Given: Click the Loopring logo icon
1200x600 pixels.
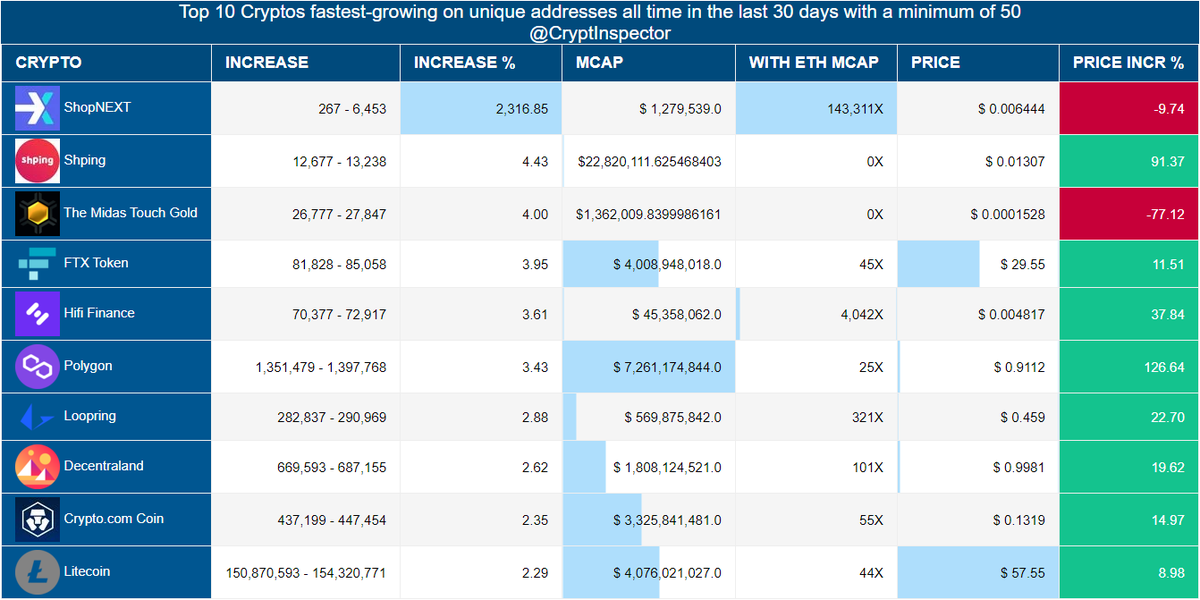Looking at the screenshot, I should point(38,417).
